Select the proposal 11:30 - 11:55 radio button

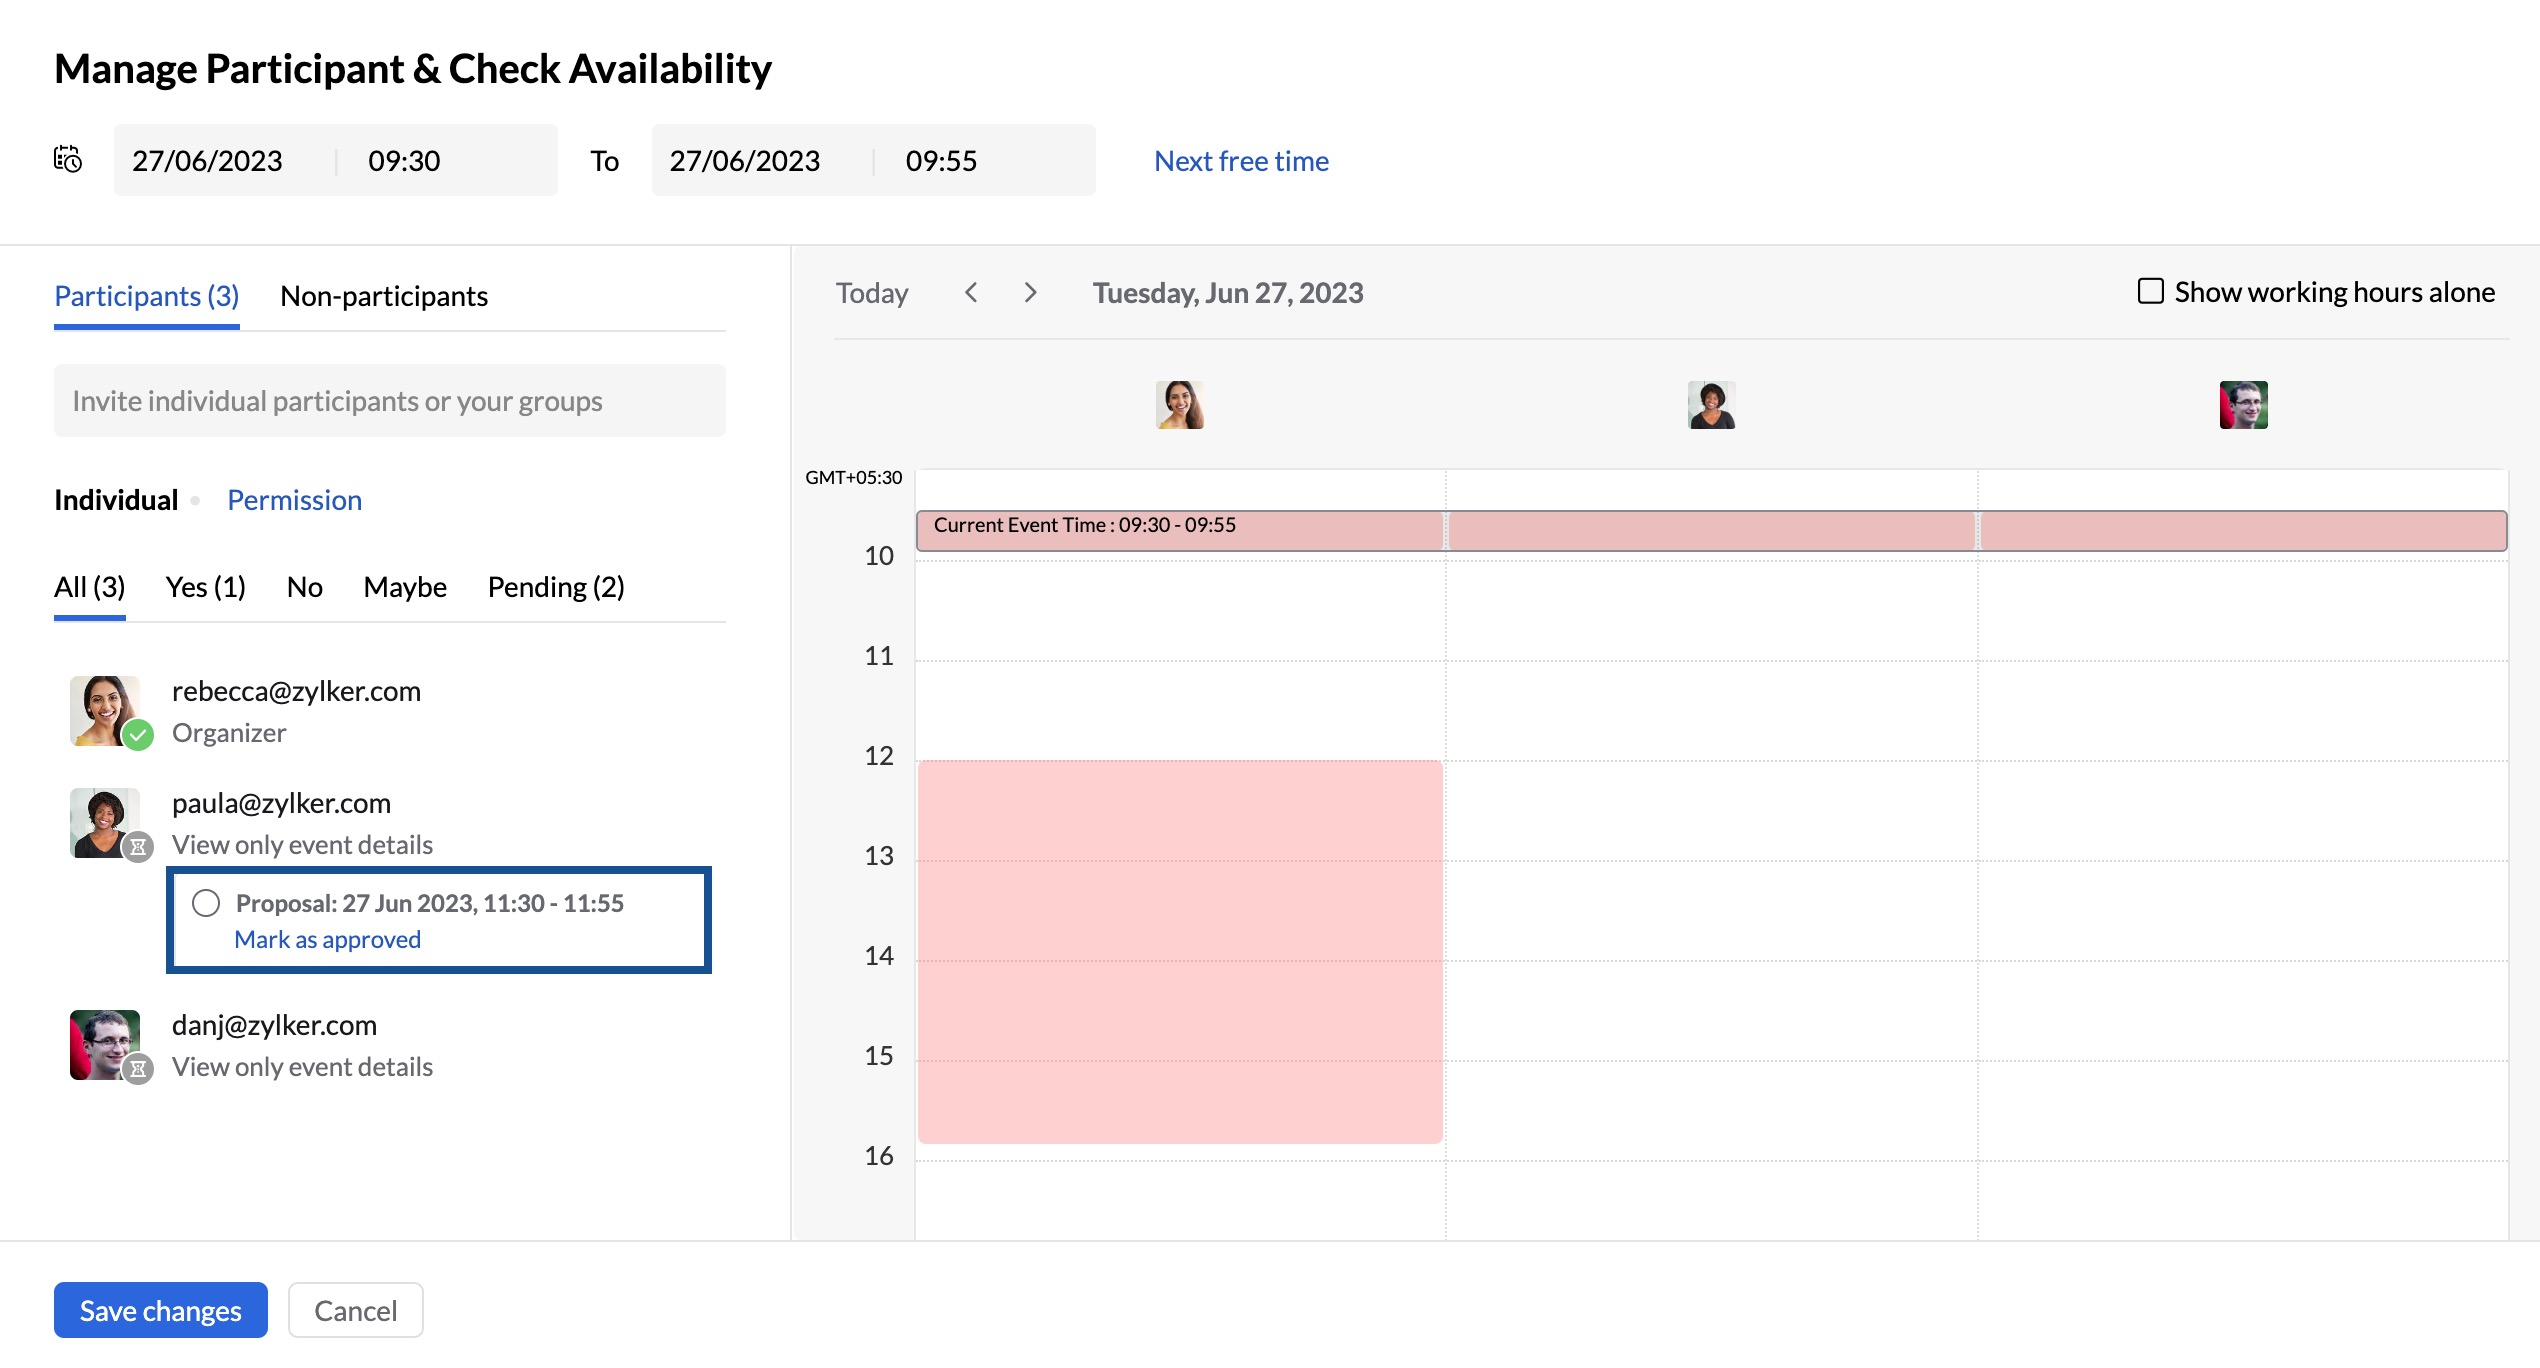pyautogui.click(x=206, y=903)
